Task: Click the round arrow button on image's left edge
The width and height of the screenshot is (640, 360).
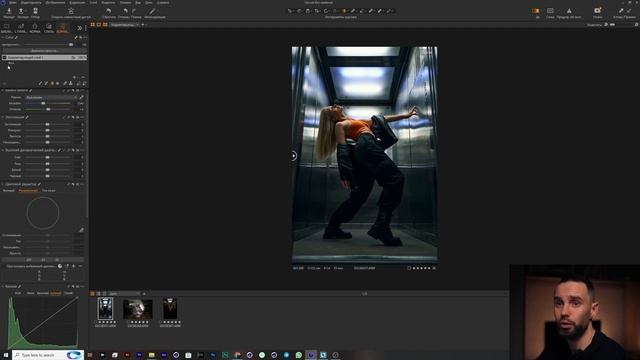Action: 294,156
